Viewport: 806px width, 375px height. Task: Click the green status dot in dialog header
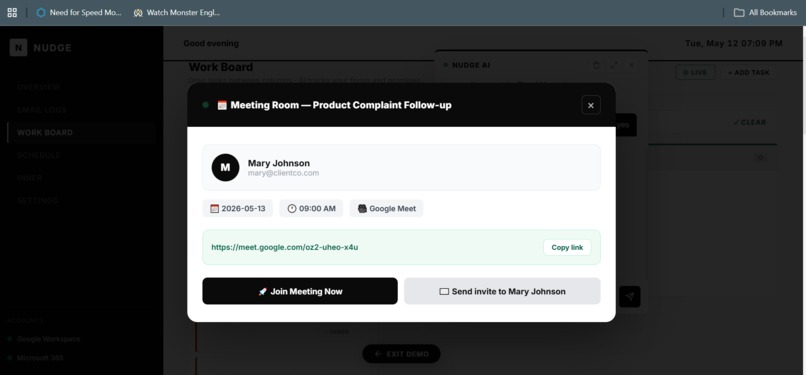[x=206, y=105]
